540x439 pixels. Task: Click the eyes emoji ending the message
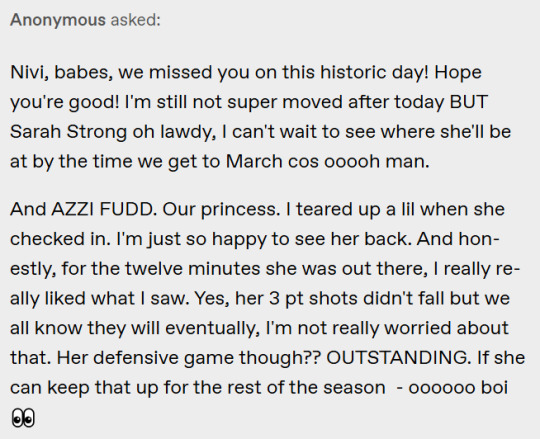(x=23, y=418)
